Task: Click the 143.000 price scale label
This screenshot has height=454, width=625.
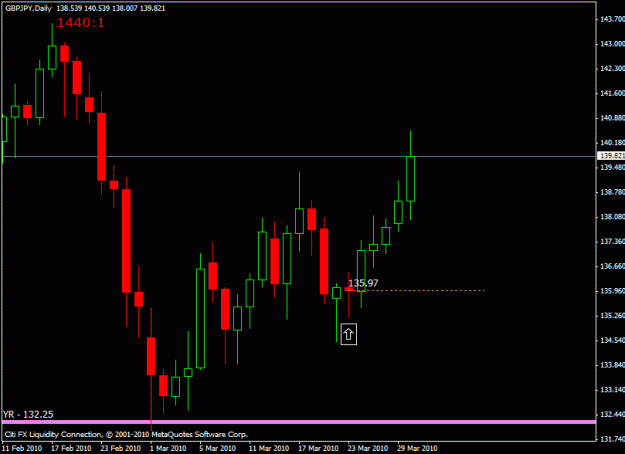Action: coord(612,44)
